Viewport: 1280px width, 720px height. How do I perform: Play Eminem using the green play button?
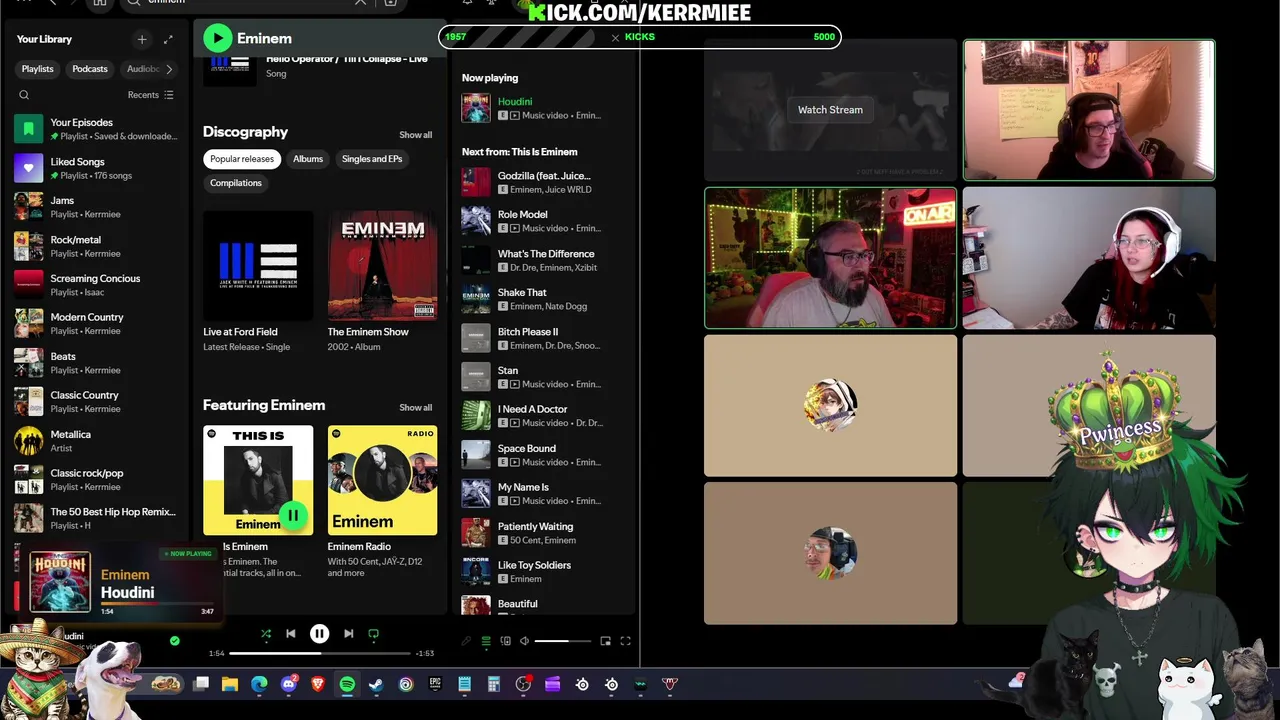(x=217, y=38)
